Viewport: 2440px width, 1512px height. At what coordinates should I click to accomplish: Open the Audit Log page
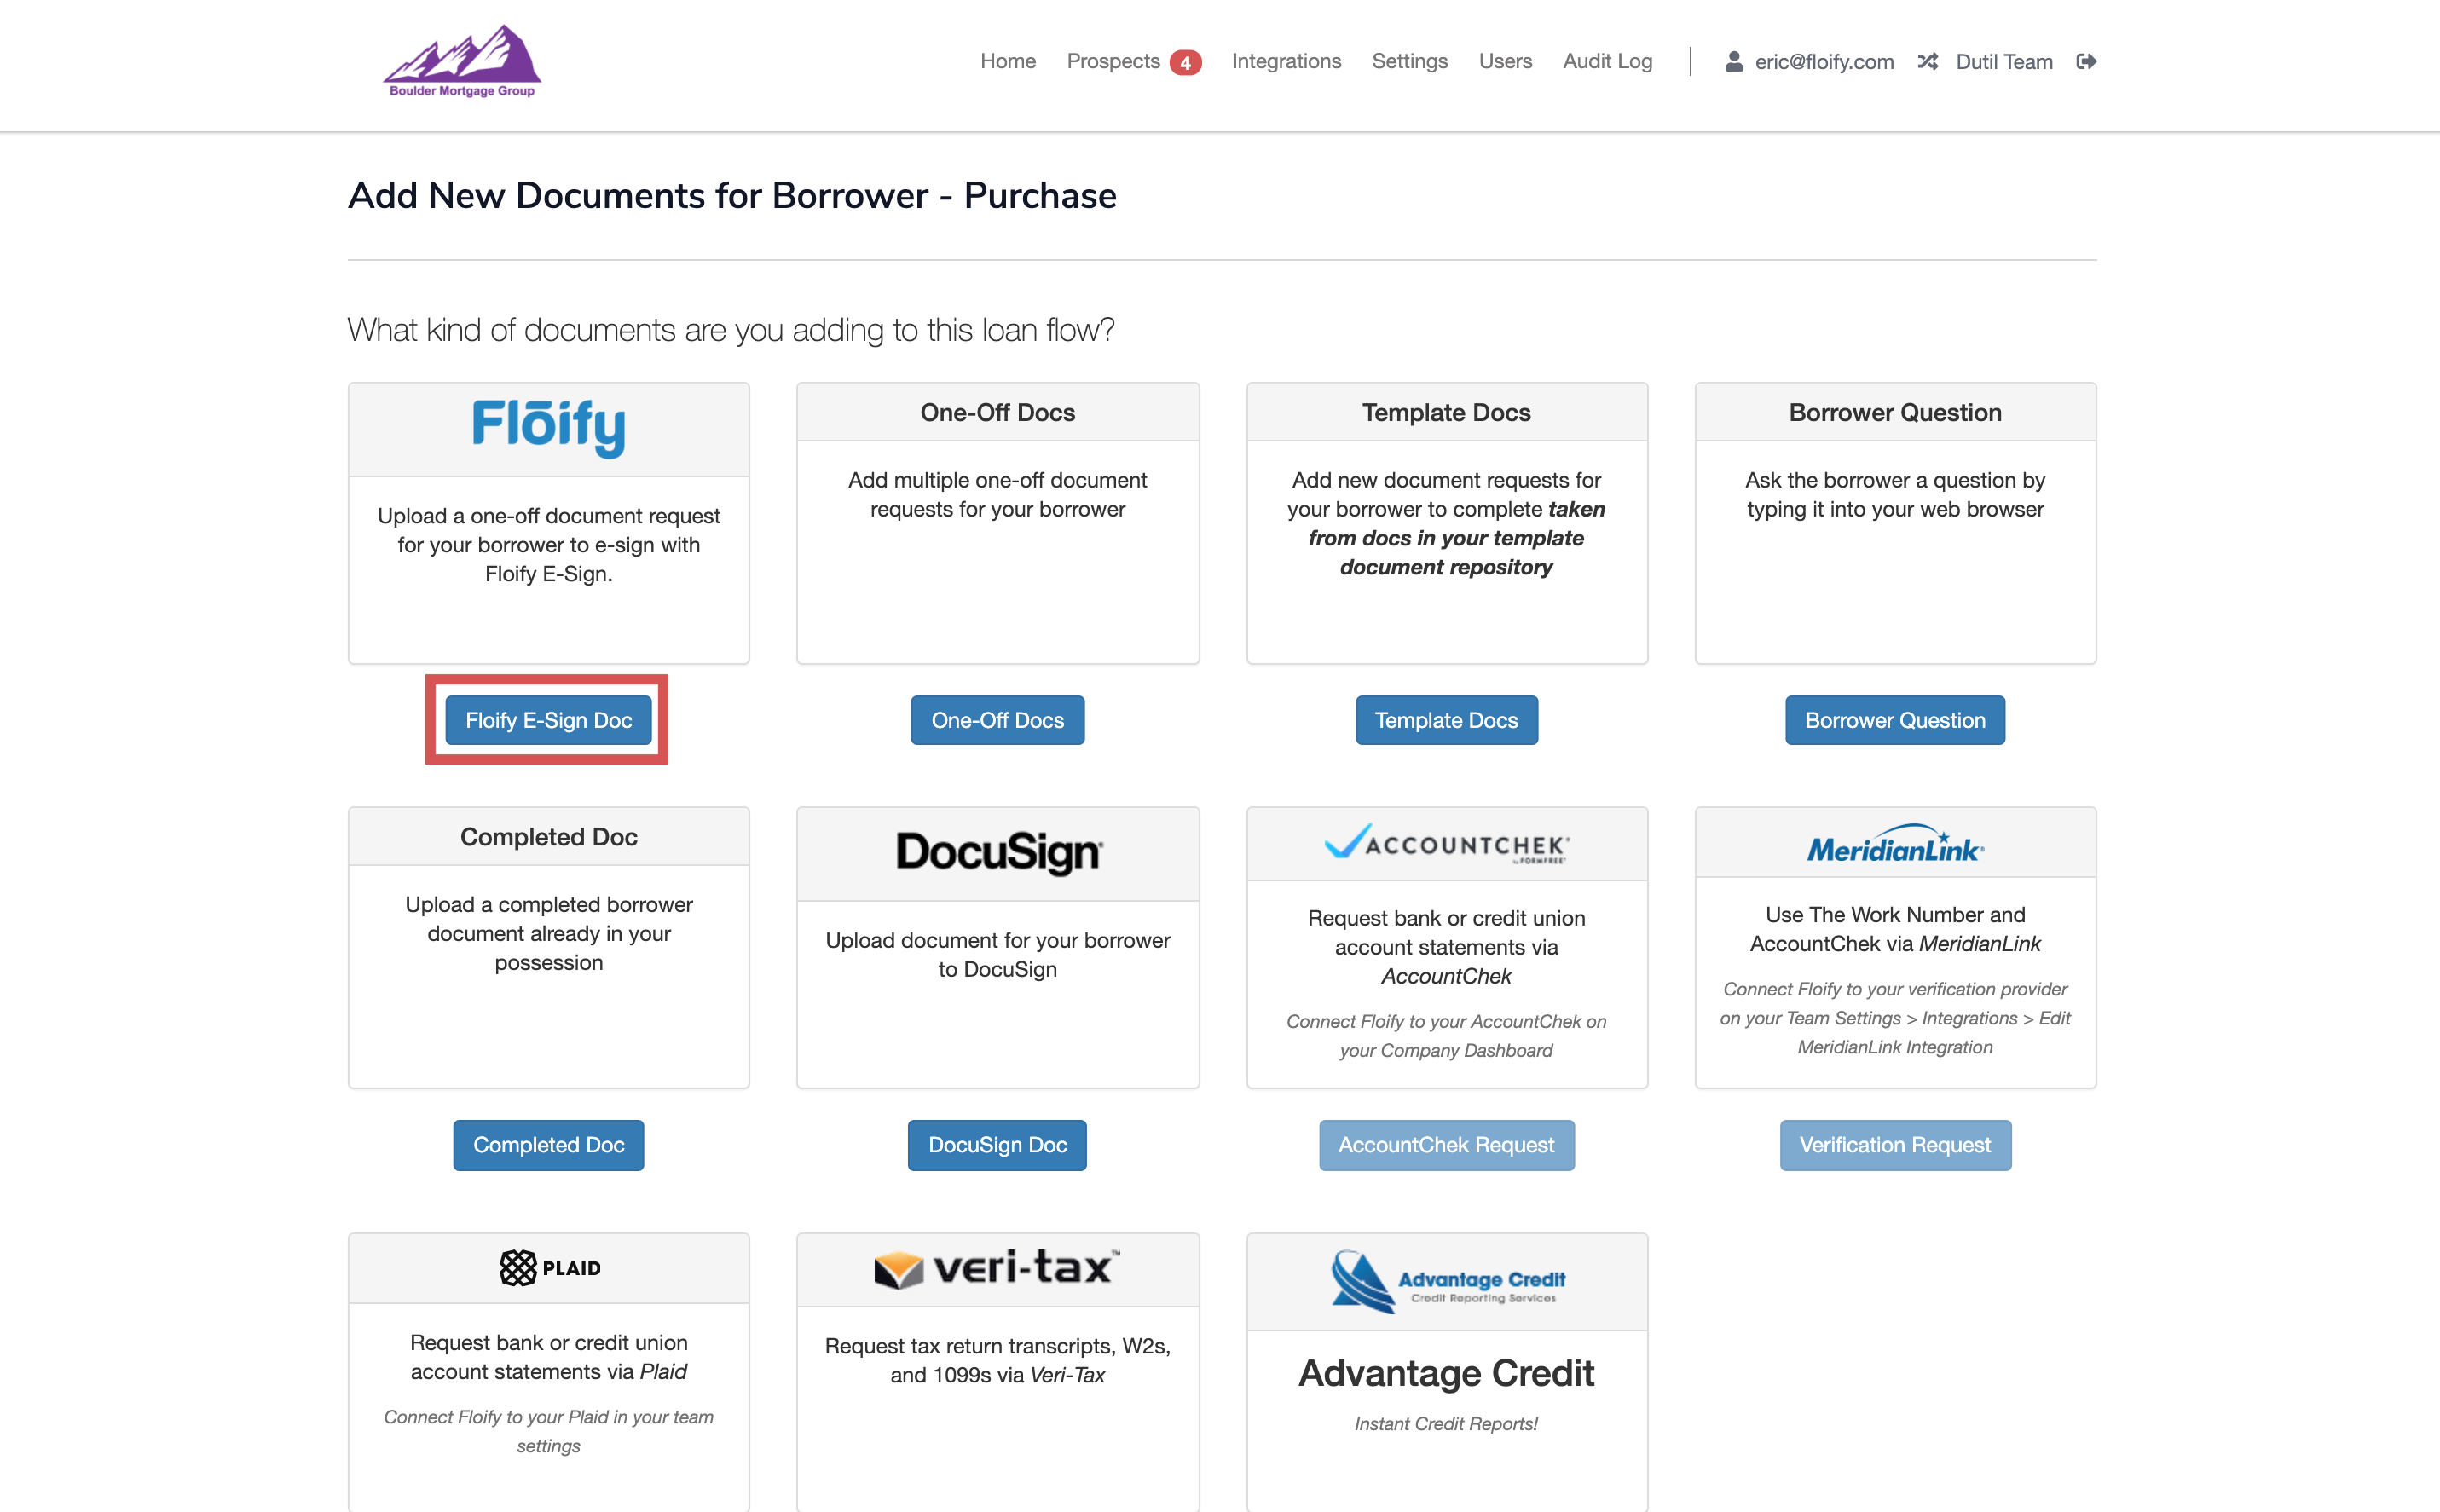pos(1607,62)
